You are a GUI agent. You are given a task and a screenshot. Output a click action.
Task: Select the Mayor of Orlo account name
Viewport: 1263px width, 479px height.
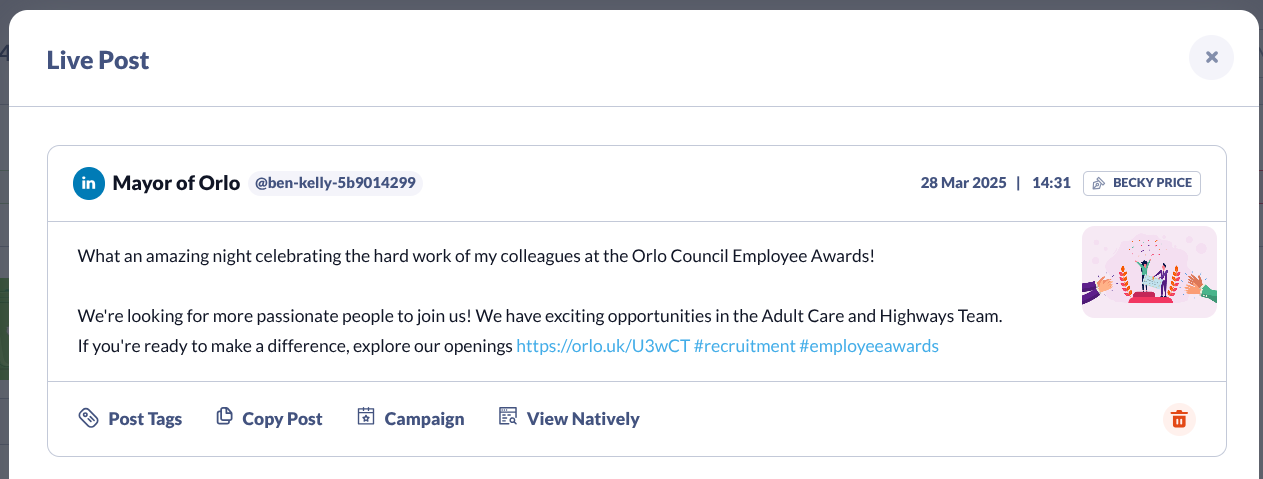(176, 183)
